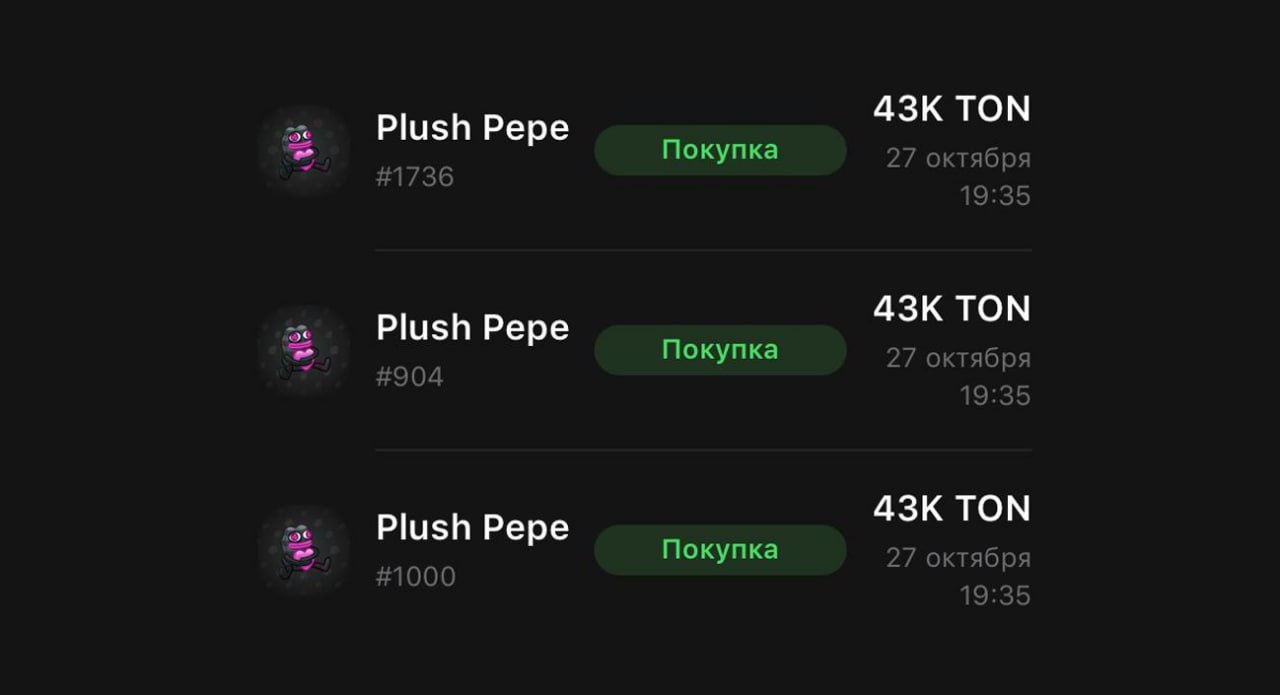This screenshot has height=695, width=1280.
Task: Click the 27 октября date on #1736 row
Action: [958, 158]
